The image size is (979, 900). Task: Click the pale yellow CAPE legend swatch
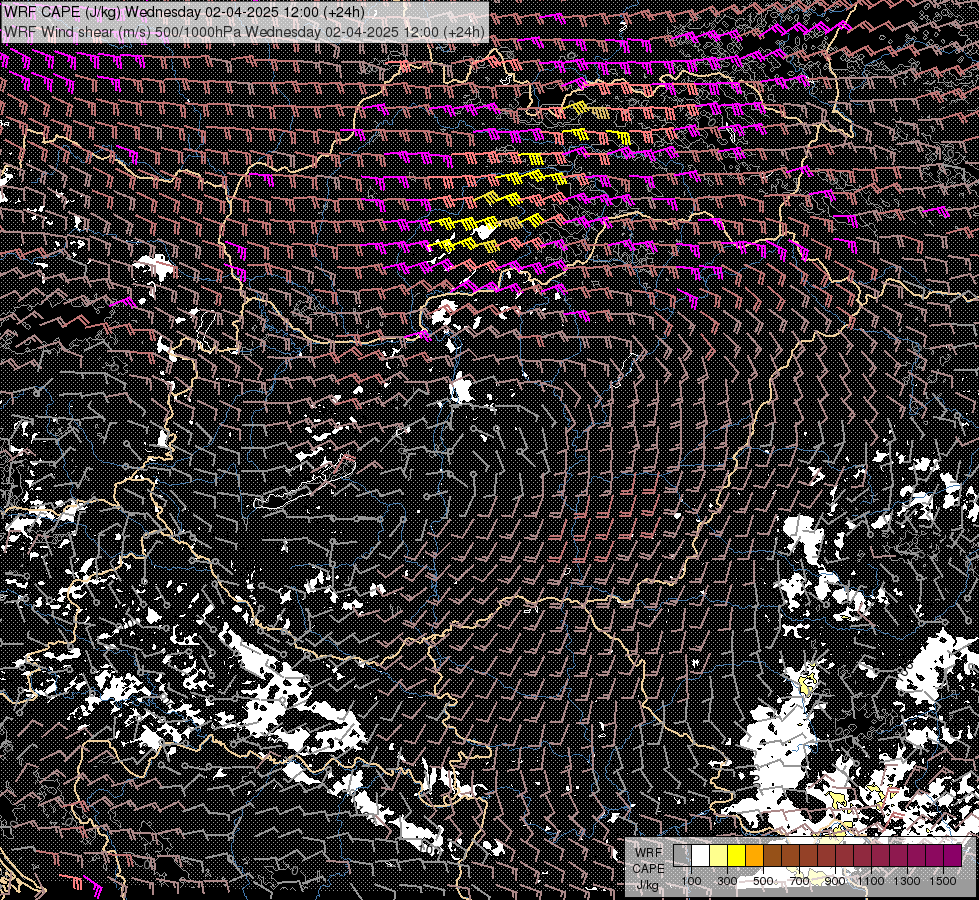[719, 855]
